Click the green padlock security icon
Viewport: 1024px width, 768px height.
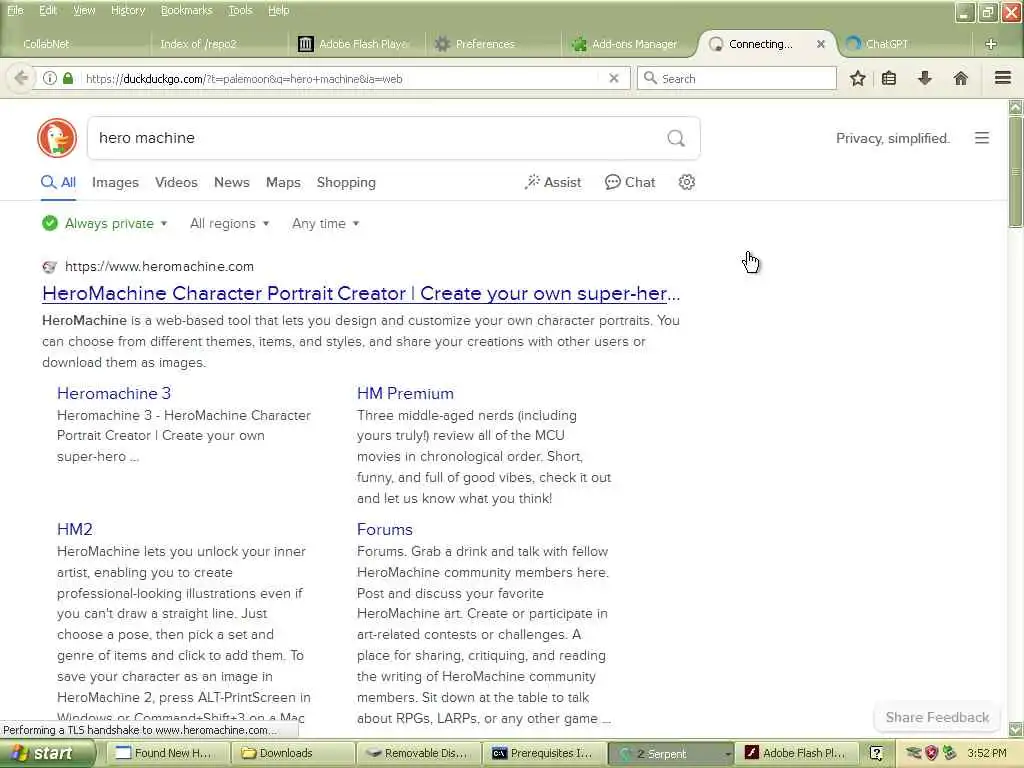coord(68,78)
